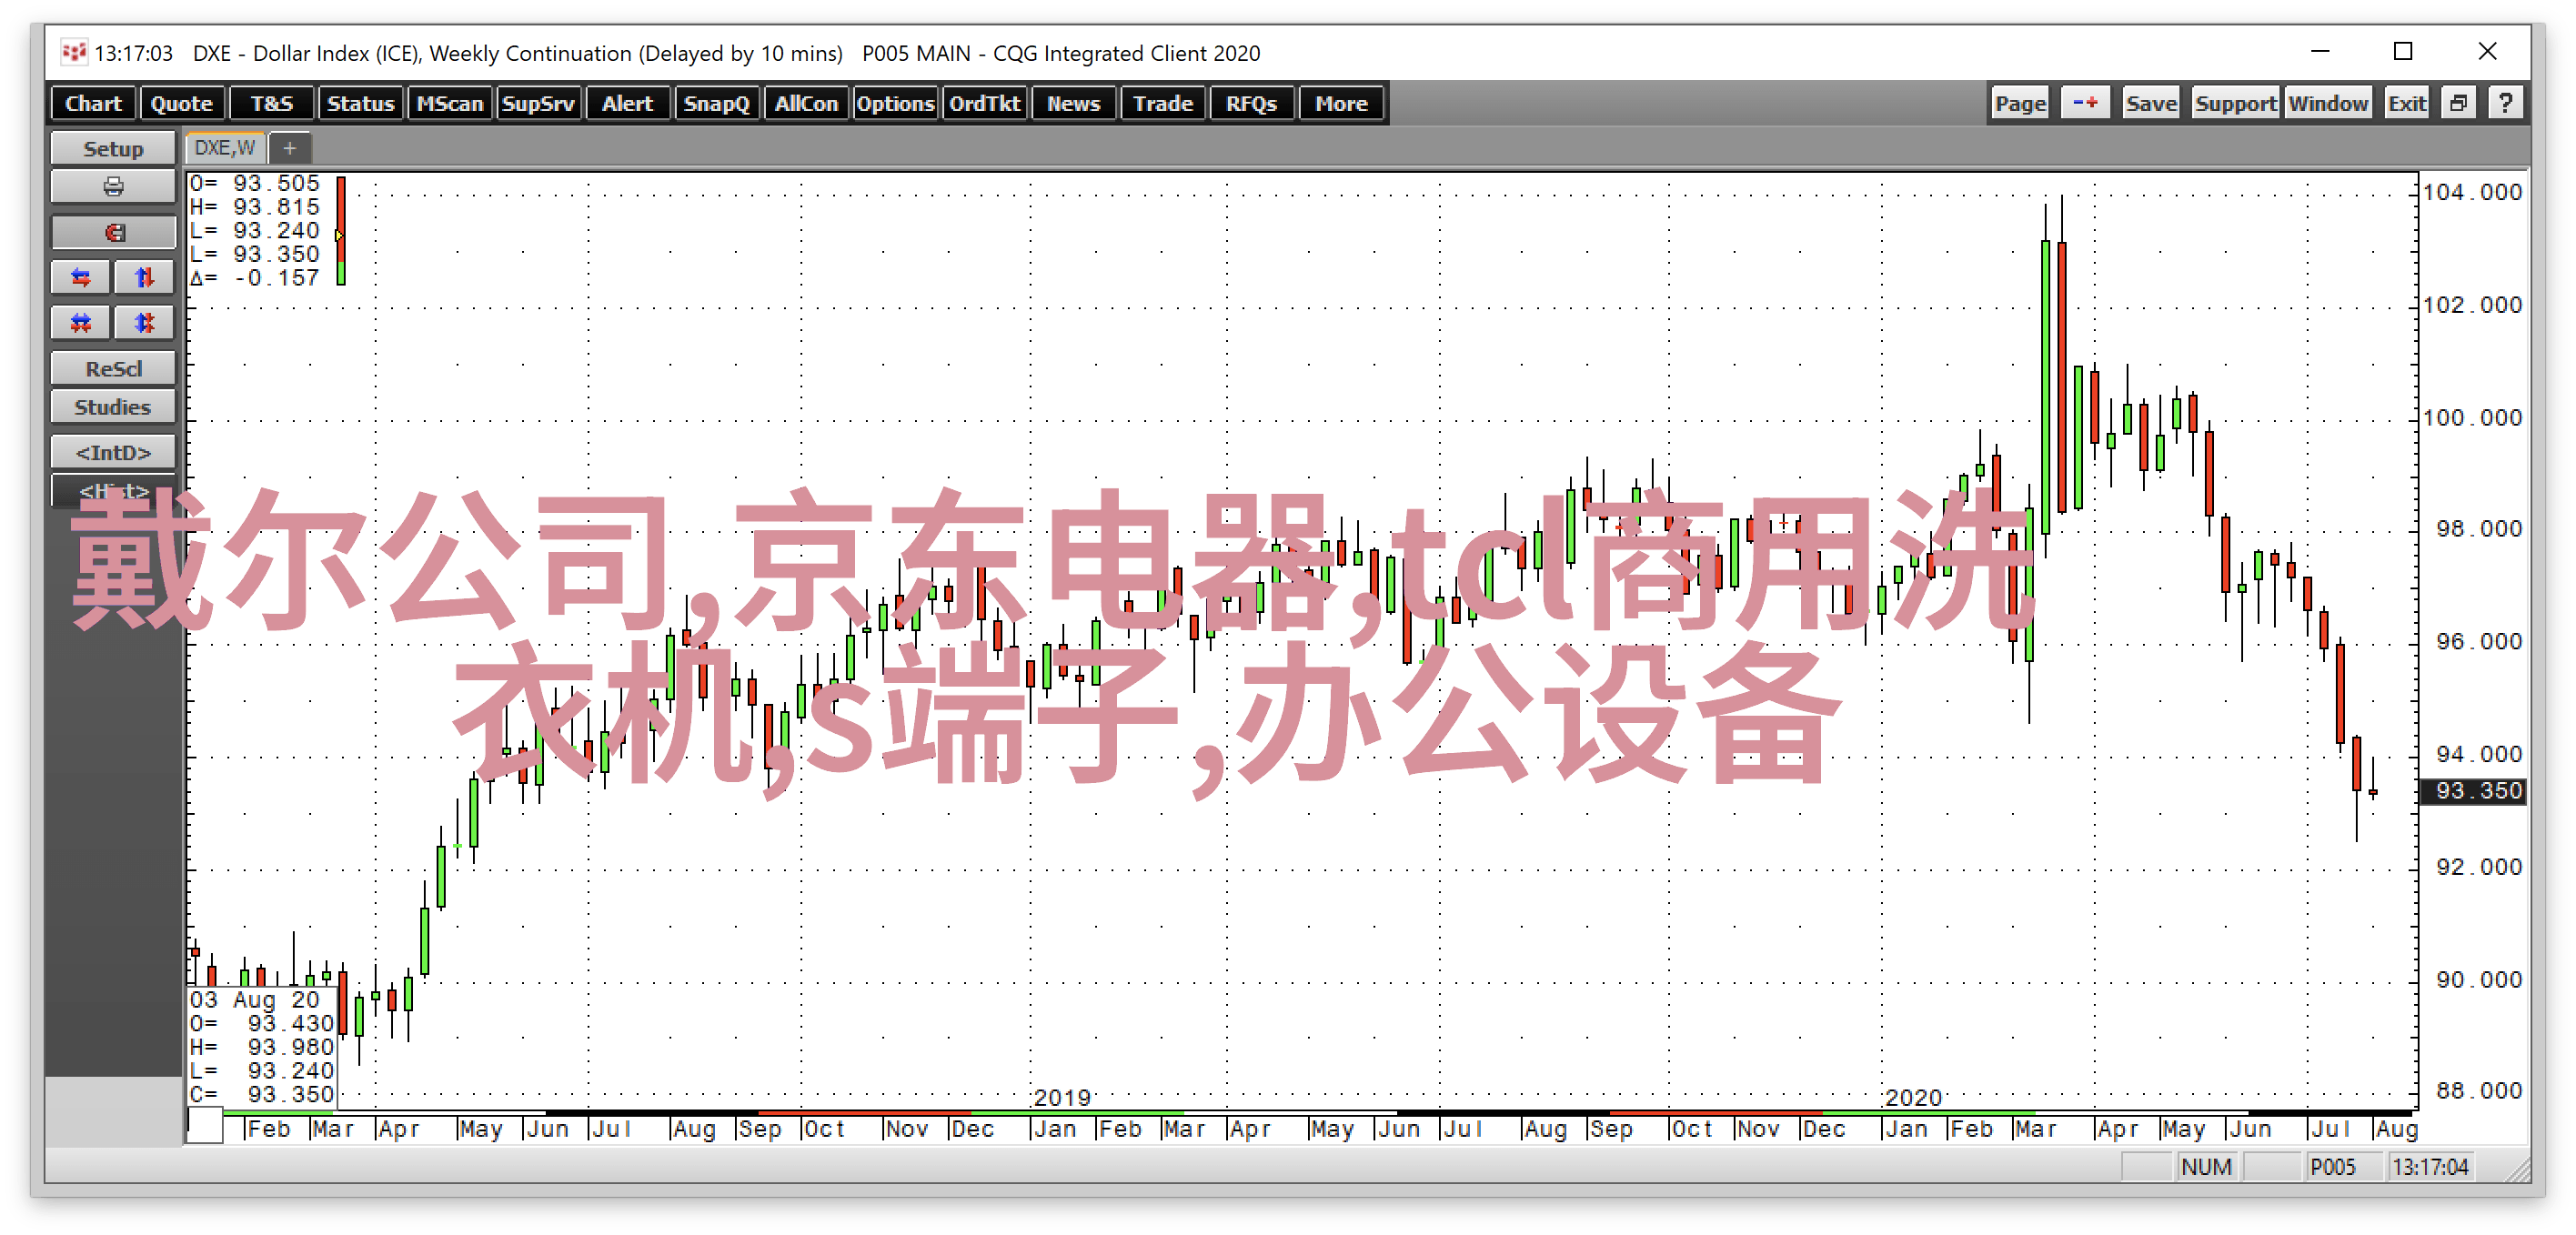Open MScan from the toolbar
2576x1235 pixels.
pyautogui.click(x=449, y=103)
